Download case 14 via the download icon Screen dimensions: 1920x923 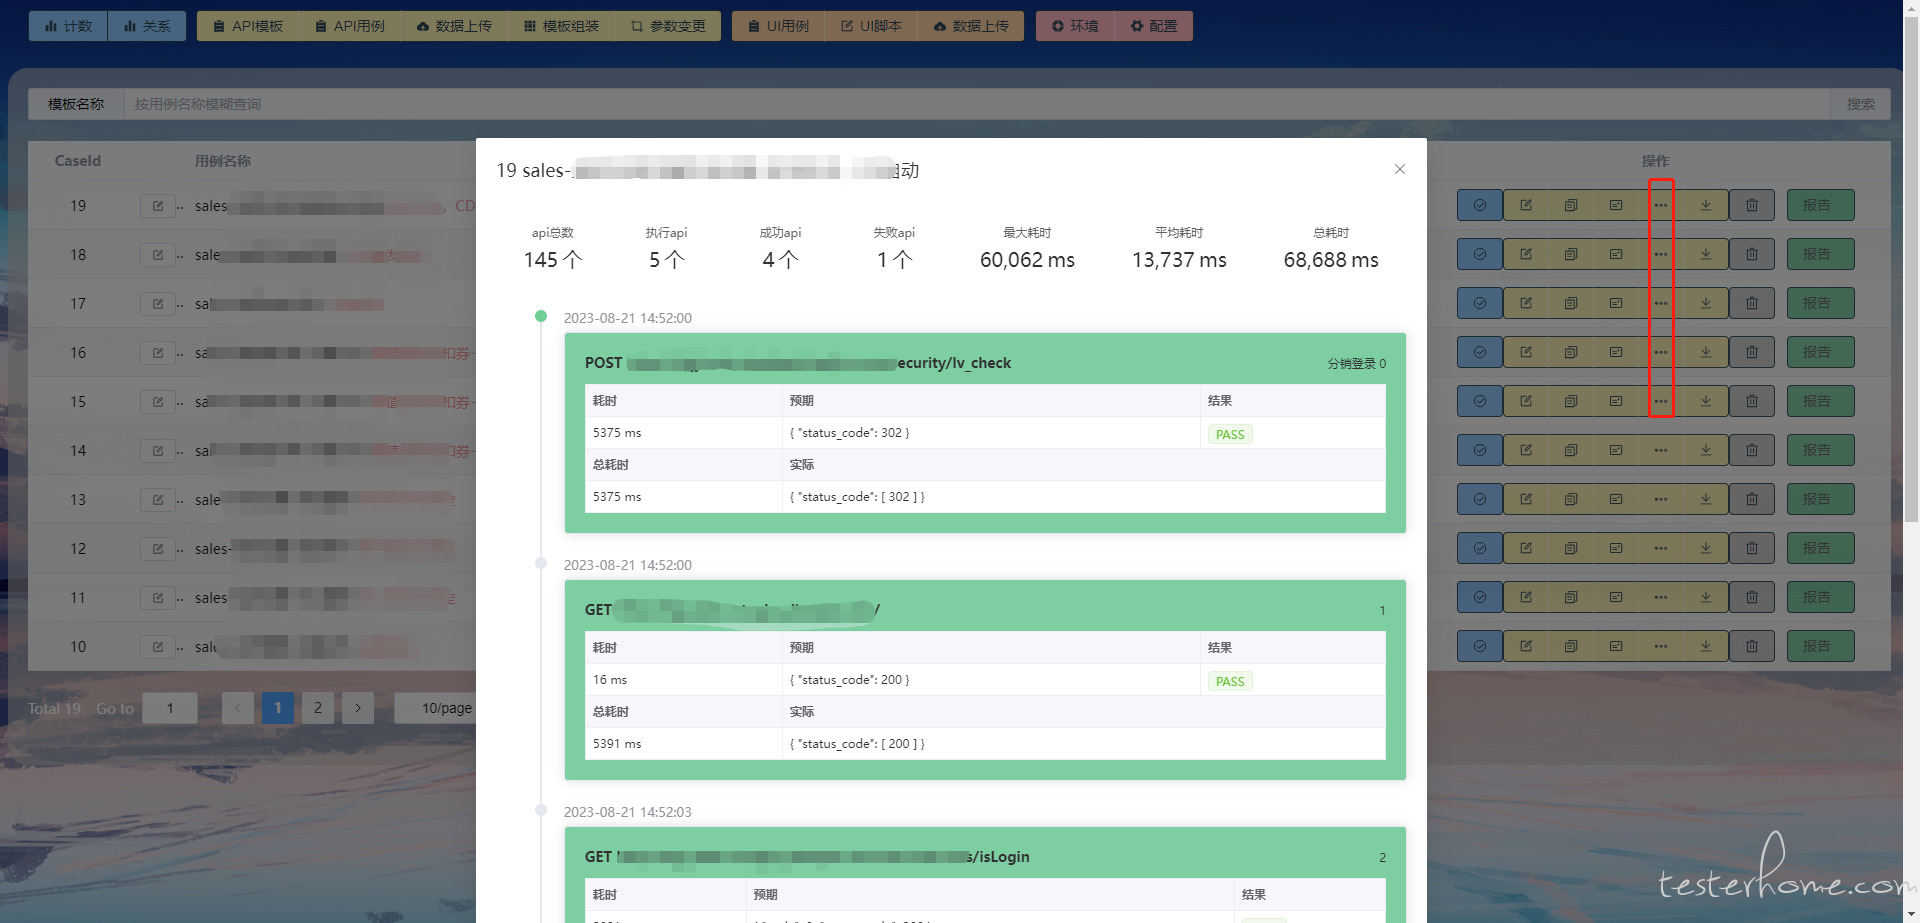tap(1706, 450)
